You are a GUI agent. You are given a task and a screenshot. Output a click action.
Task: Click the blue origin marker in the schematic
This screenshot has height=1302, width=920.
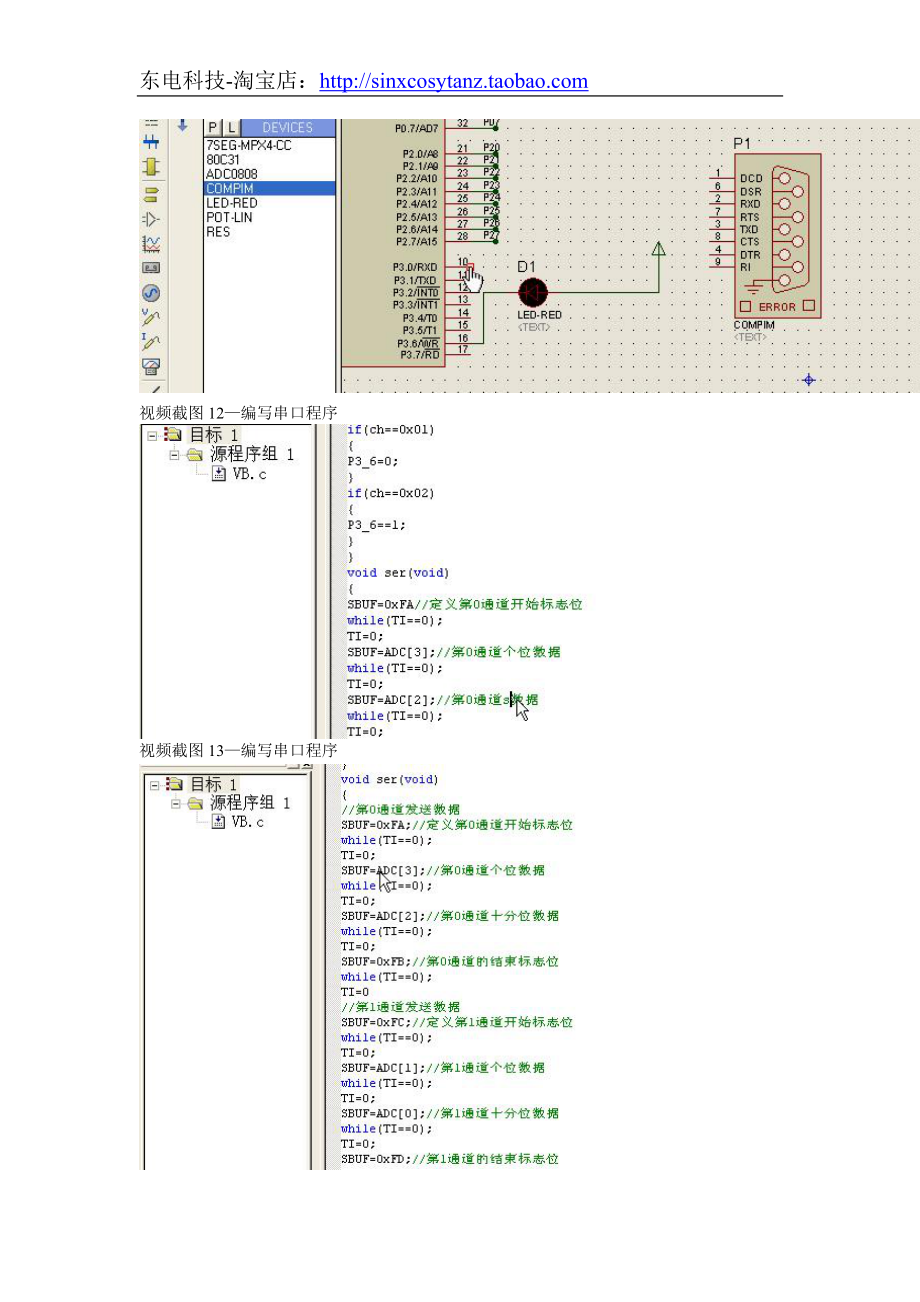(809, 380)
